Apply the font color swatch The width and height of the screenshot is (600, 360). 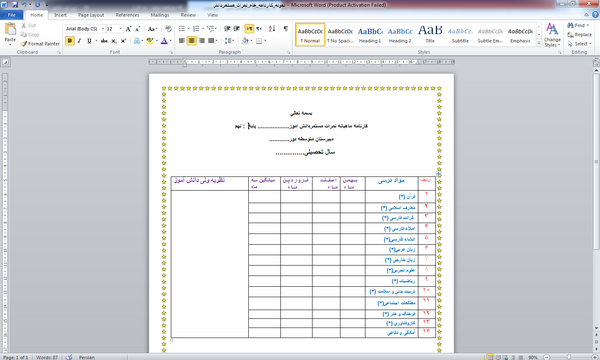tap(164, 41)
